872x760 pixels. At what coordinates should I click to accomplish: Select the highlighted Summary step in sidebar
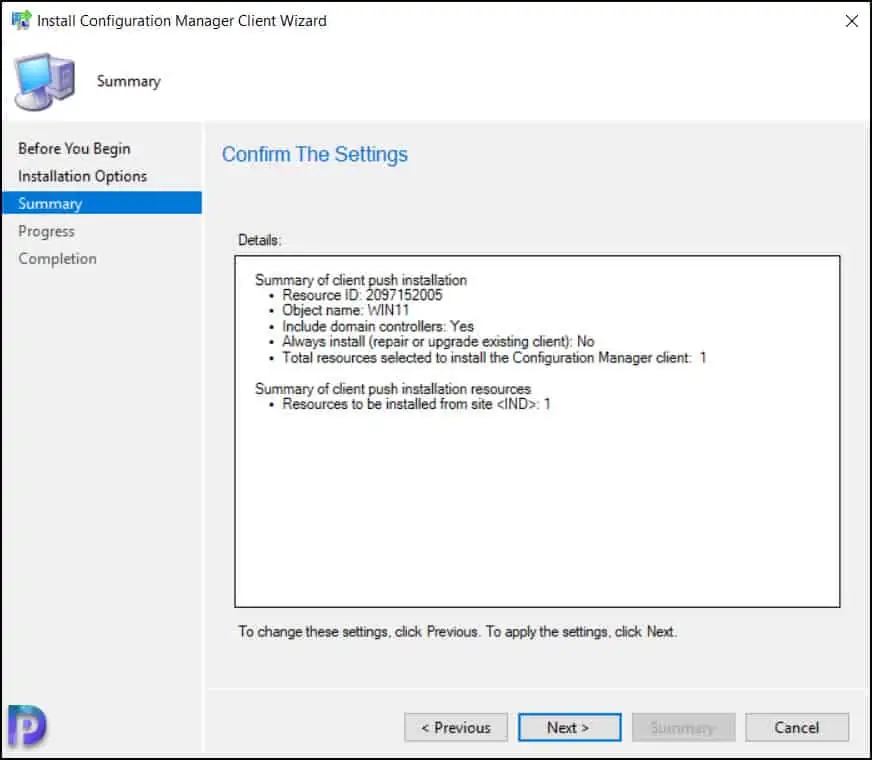(50, 203)
